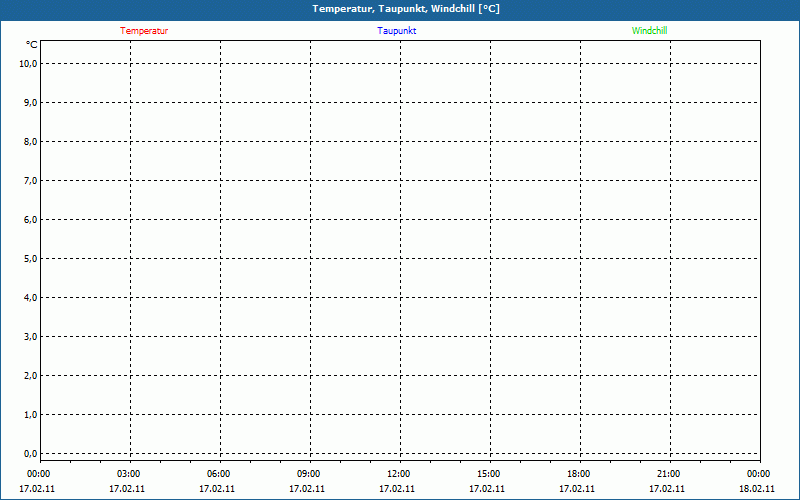Click the 12:00 time label

398,474
